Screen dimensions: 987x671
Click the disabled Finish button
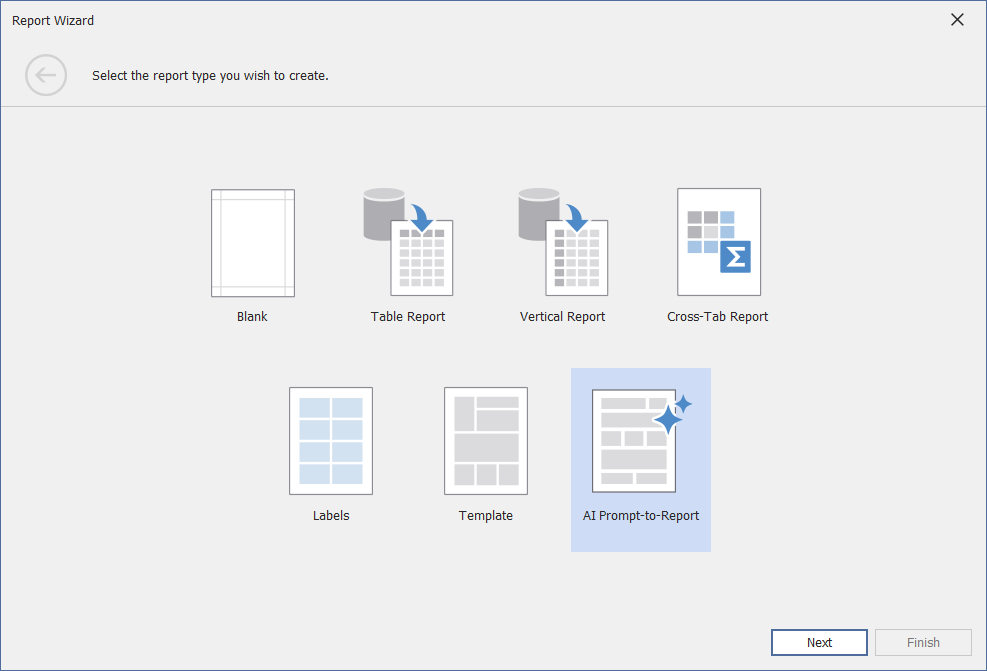pyautogui.click(x=923, y=642)
